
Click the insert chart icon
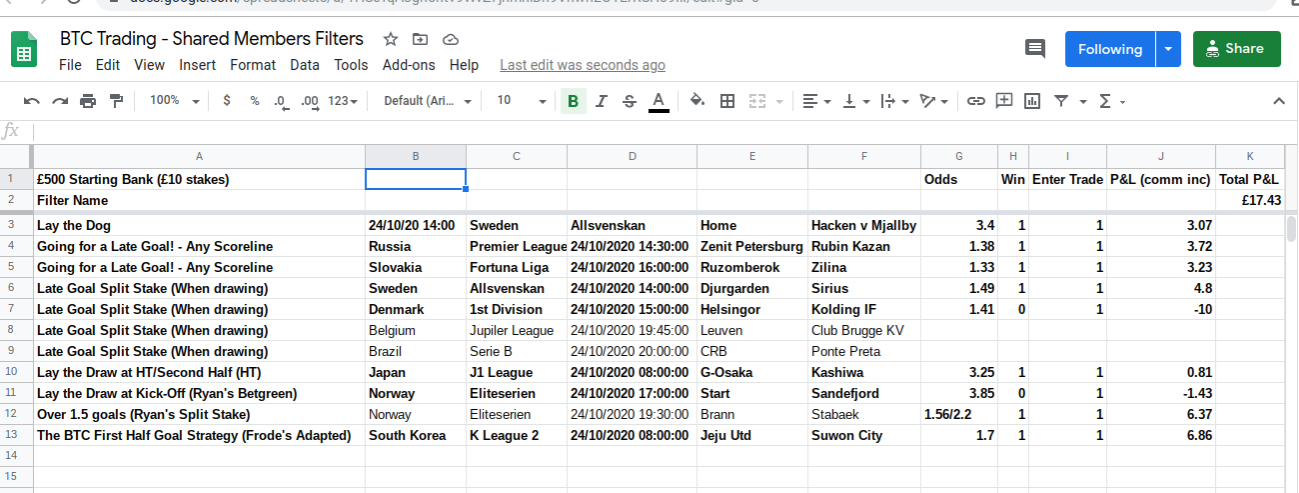(1032, 101)
